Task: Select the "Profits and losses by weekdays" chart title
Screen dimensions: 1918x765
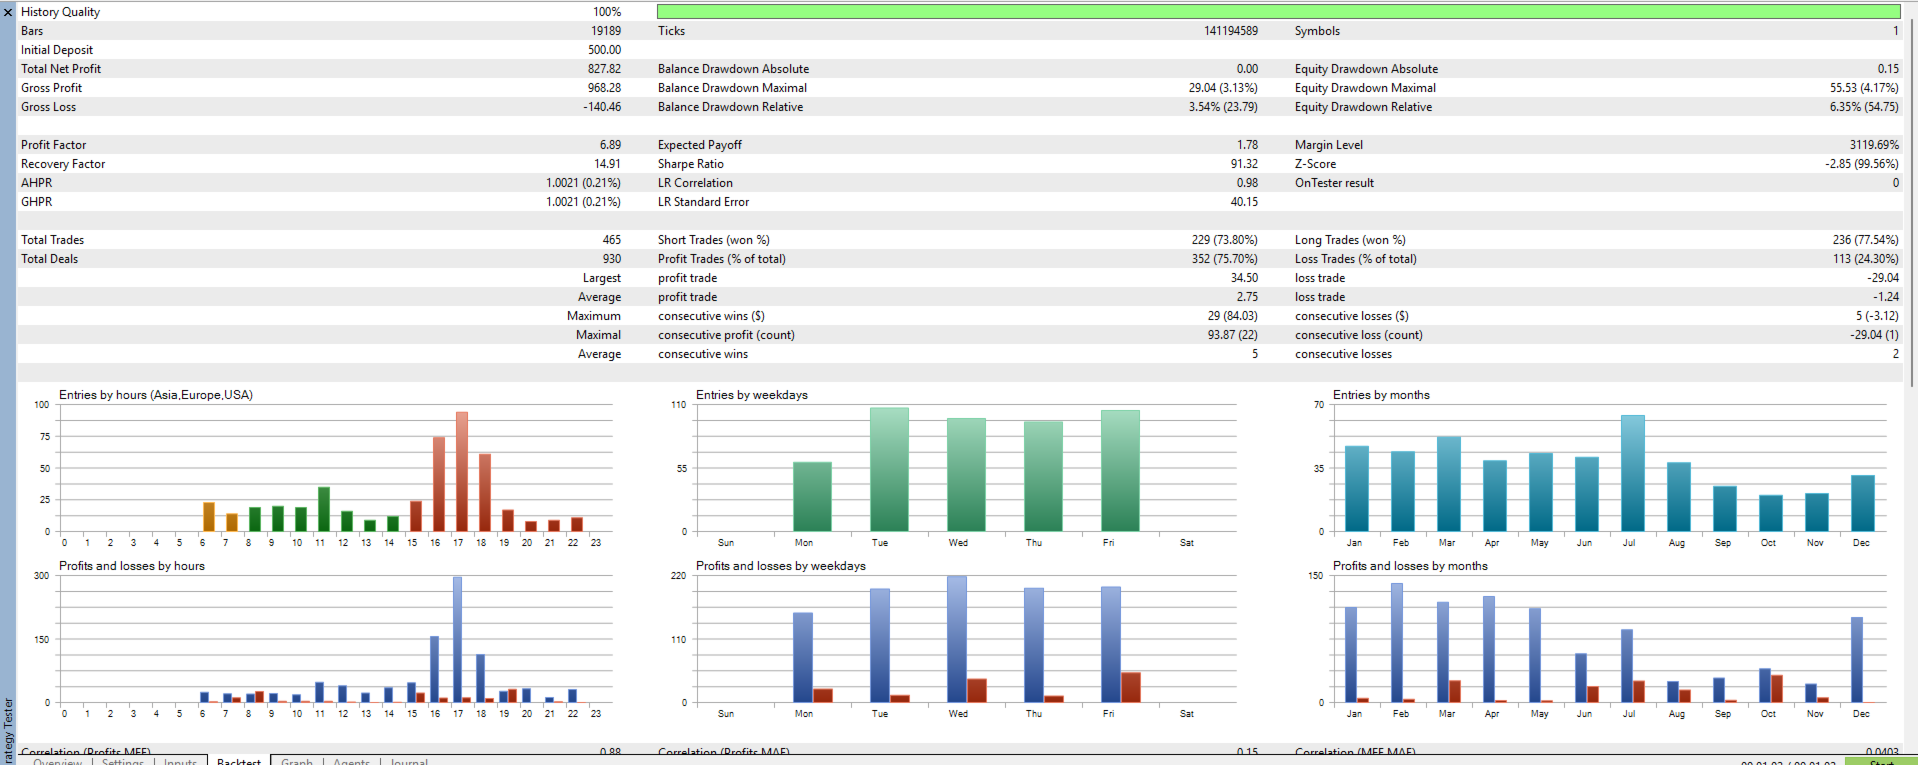Action: [781, 566]
